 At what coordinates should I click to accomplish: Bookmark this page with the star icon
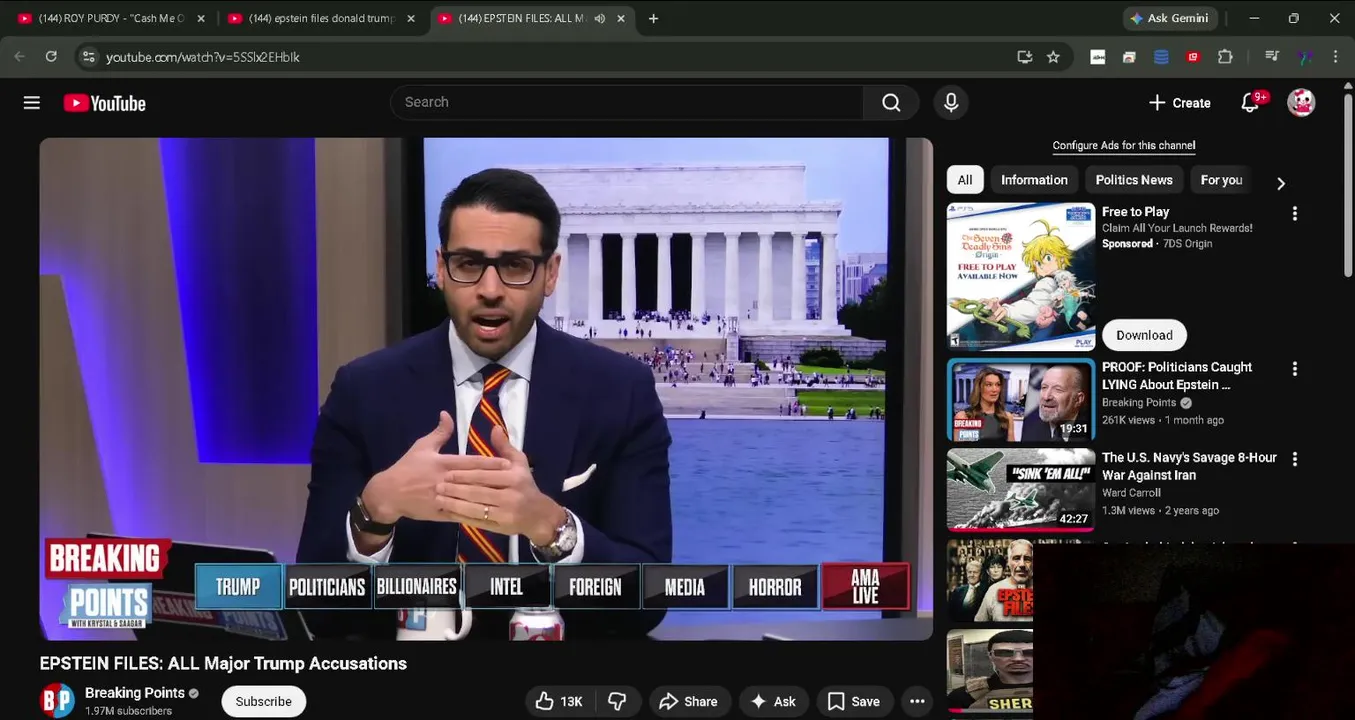pyautogui.click(x=1053, y=57)
